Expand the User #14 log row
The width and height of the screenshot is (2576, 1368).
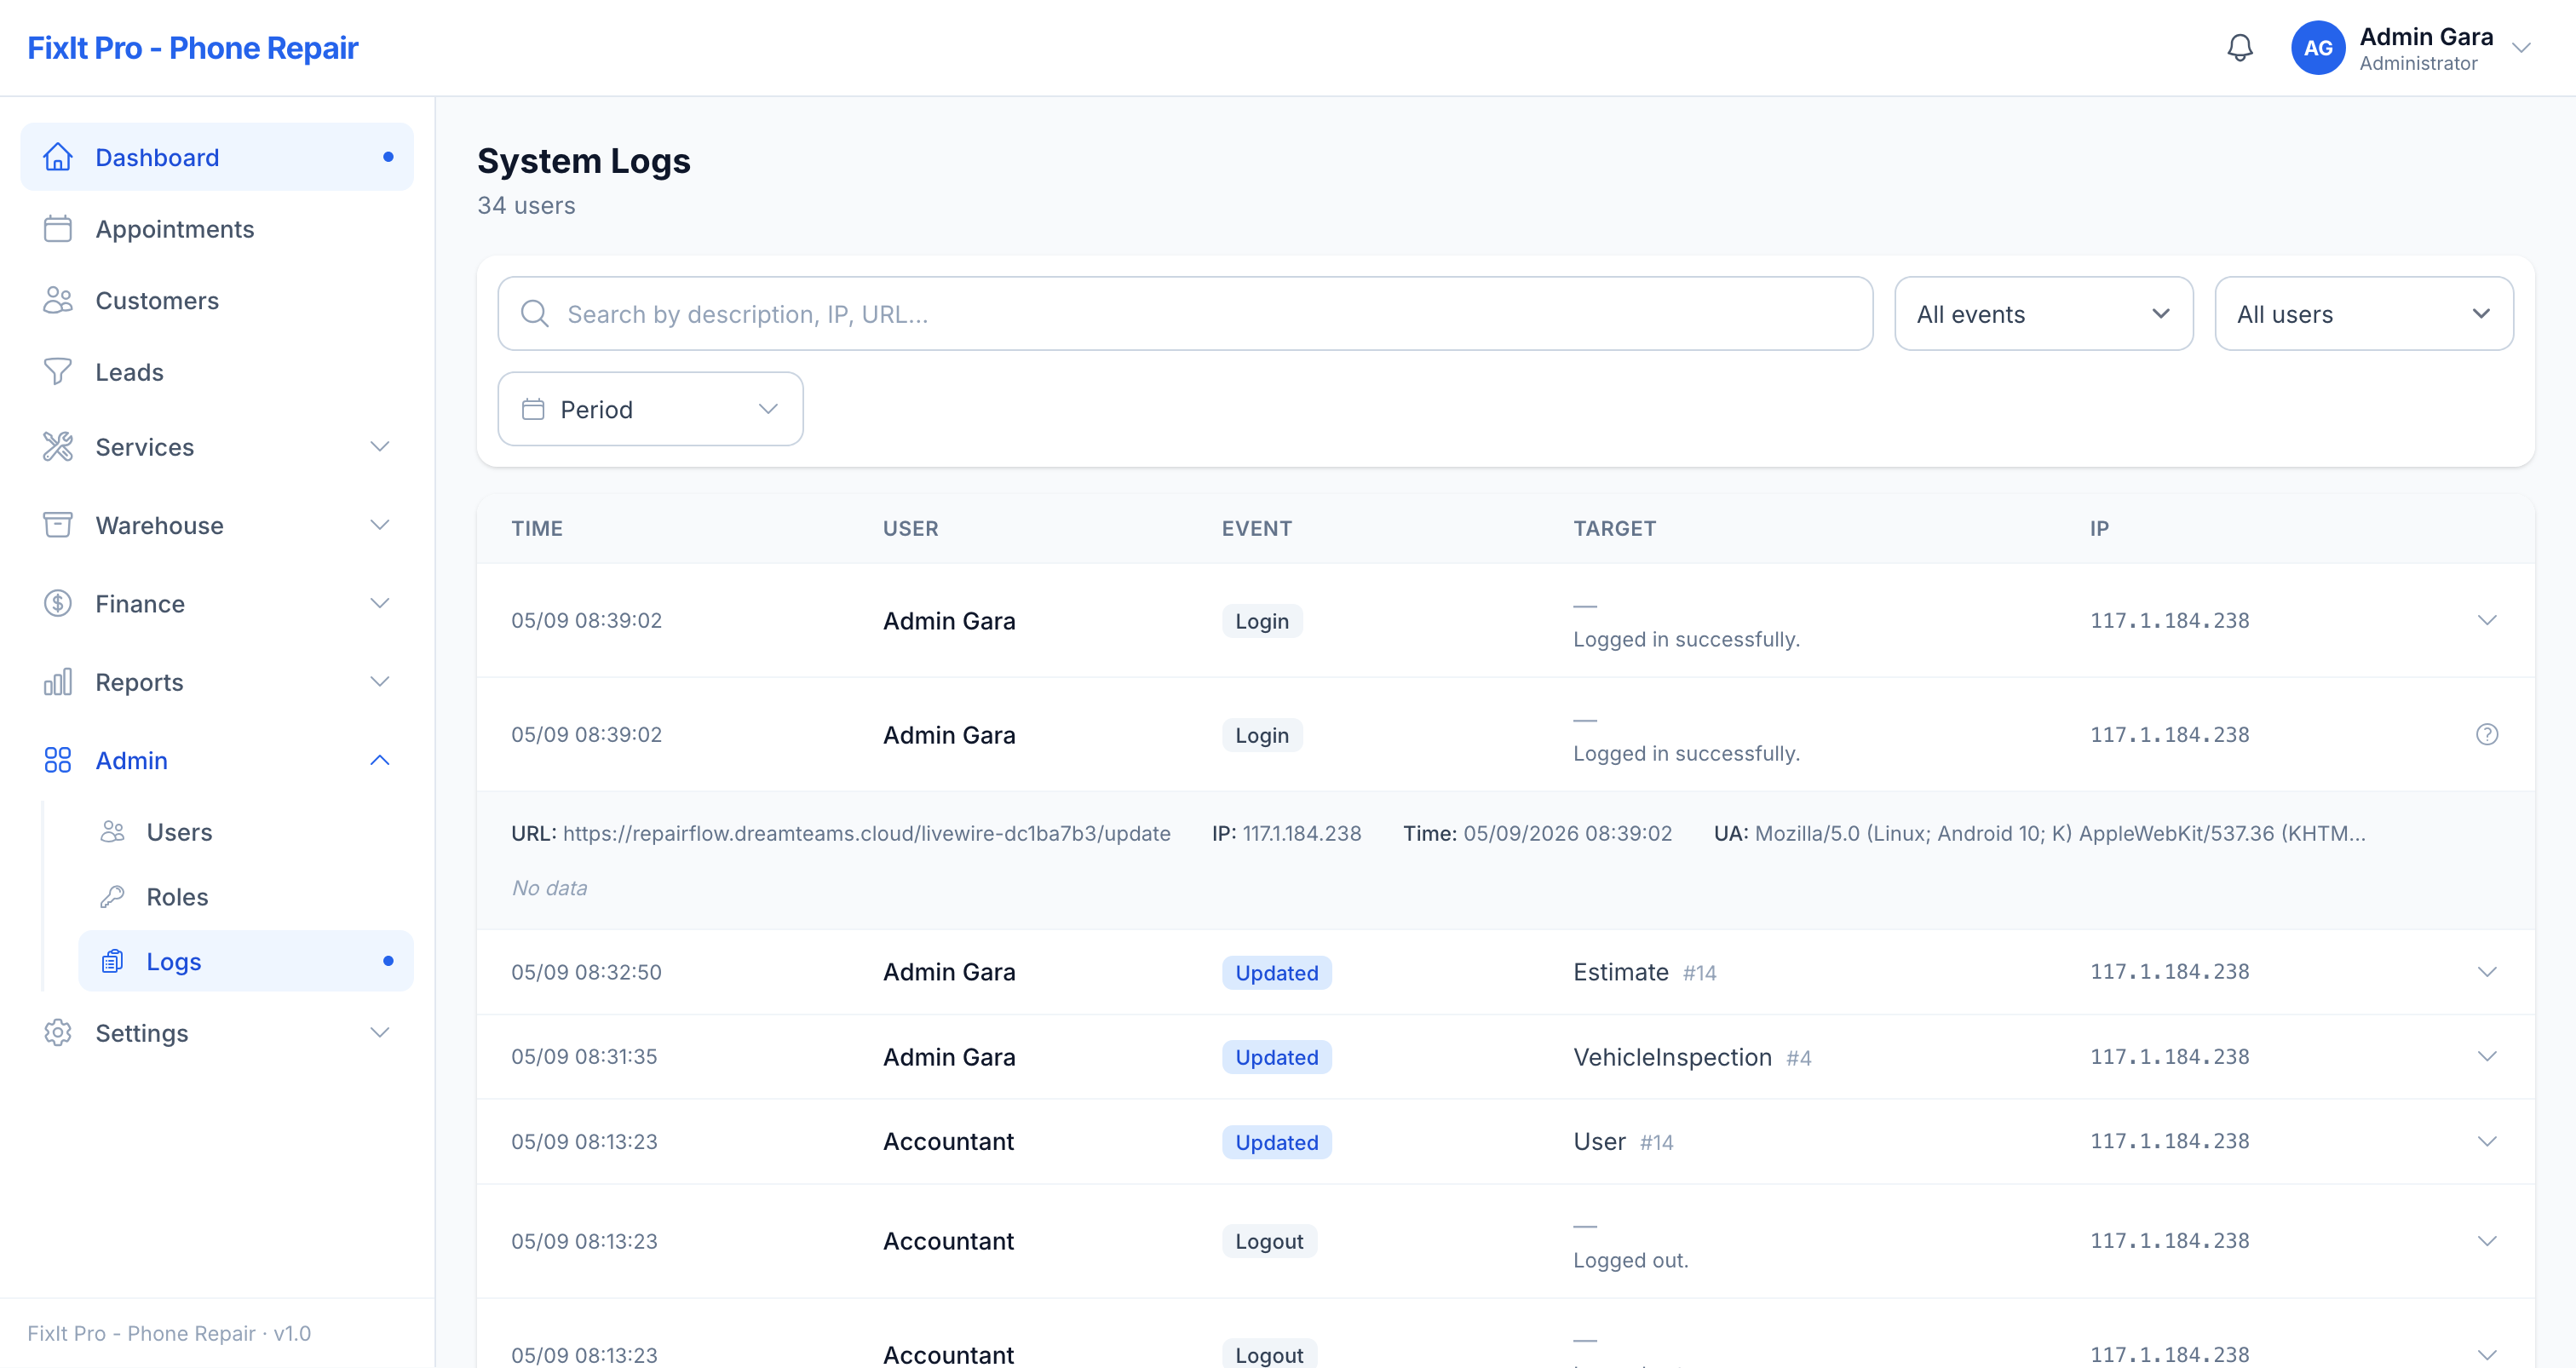coord(2487,1141)
